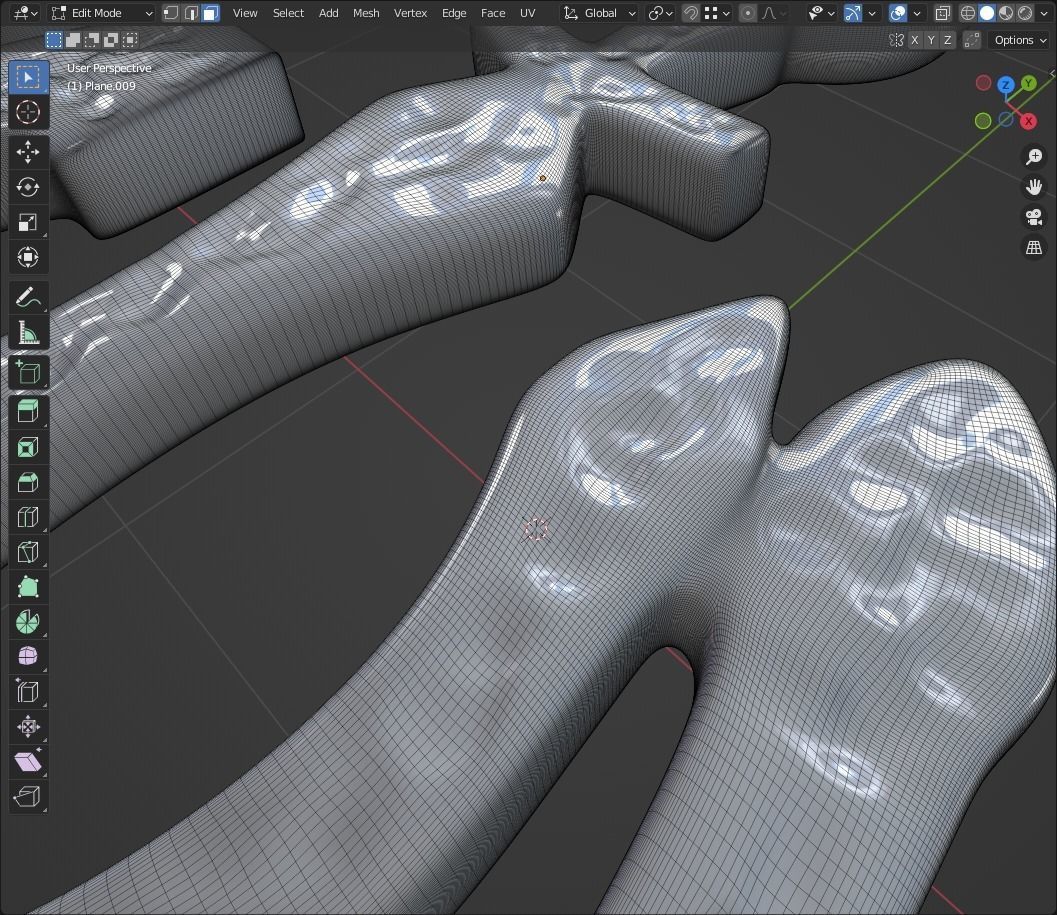Viewport: 1057px width, 915px height.
Task: Switch to material preview shading
Action: click(x=1006, y=13)
